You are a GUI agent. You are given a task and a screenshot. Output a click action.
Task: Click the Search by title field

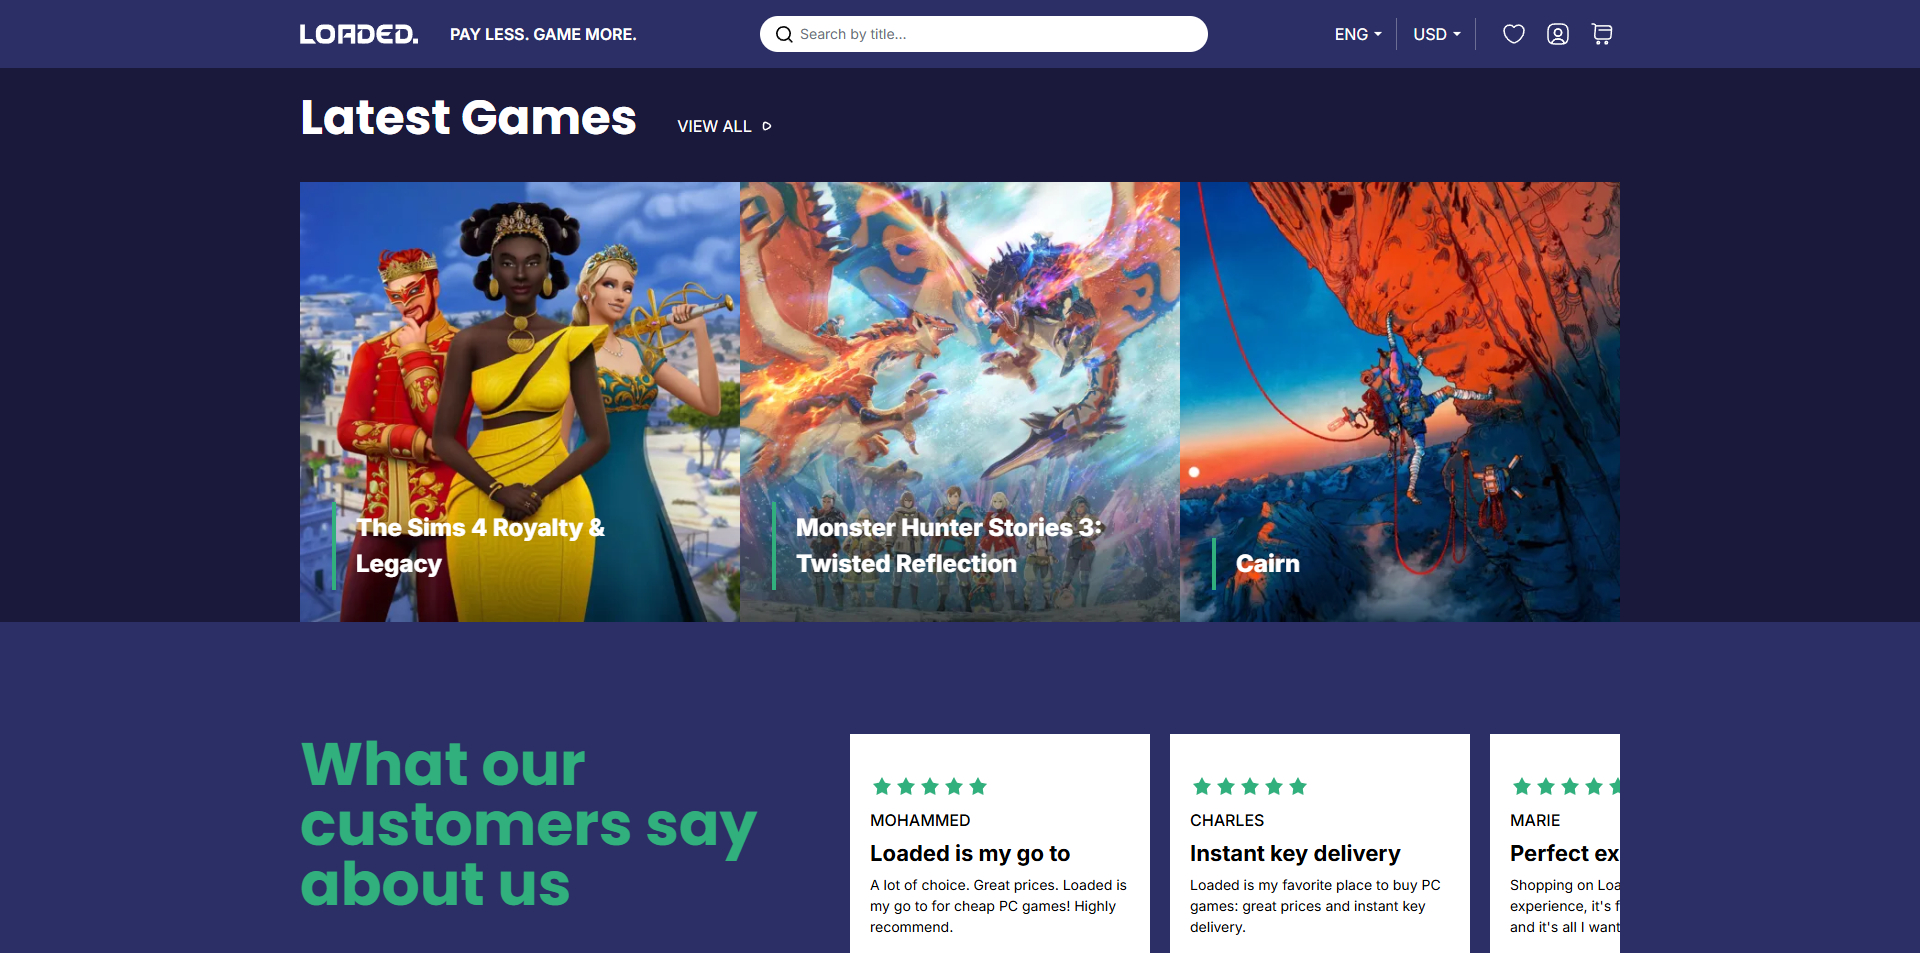tap(984, 34)
